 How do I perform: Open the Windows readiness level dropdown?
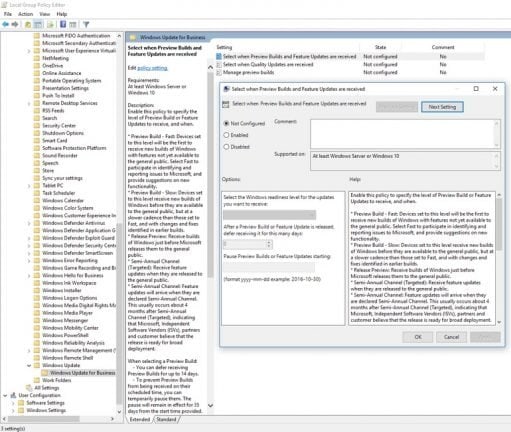[x=269, y=215]
